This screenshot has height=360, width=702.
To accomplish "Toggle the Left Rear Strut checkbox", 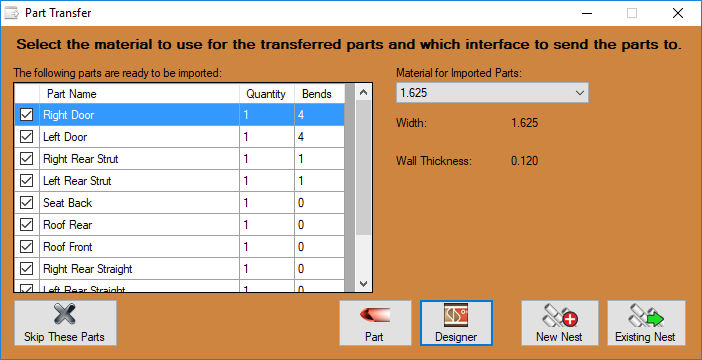I will [x=26, y=180].
